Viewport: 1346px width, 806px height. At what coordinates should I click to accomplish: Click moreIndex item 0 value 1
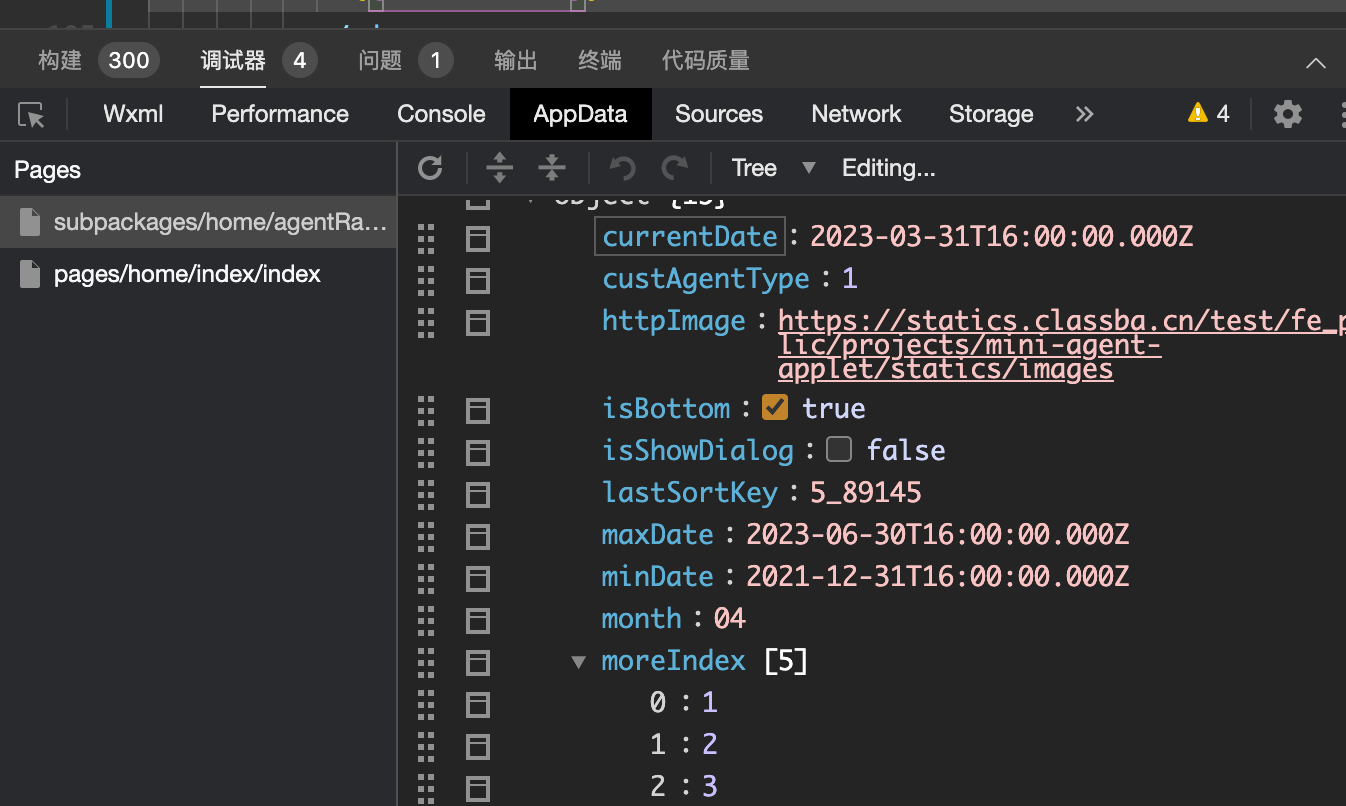(x=710, y=703)
